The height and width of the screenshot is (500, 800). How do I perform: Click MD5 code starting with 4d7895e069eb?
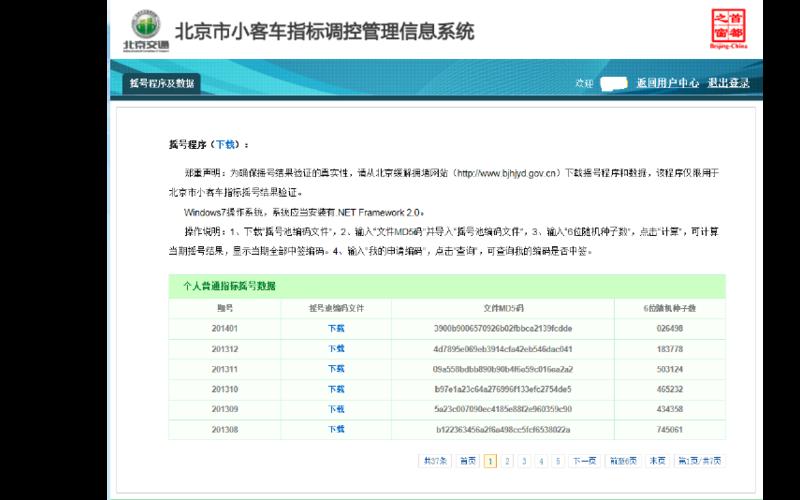click(x=503, y=349)
